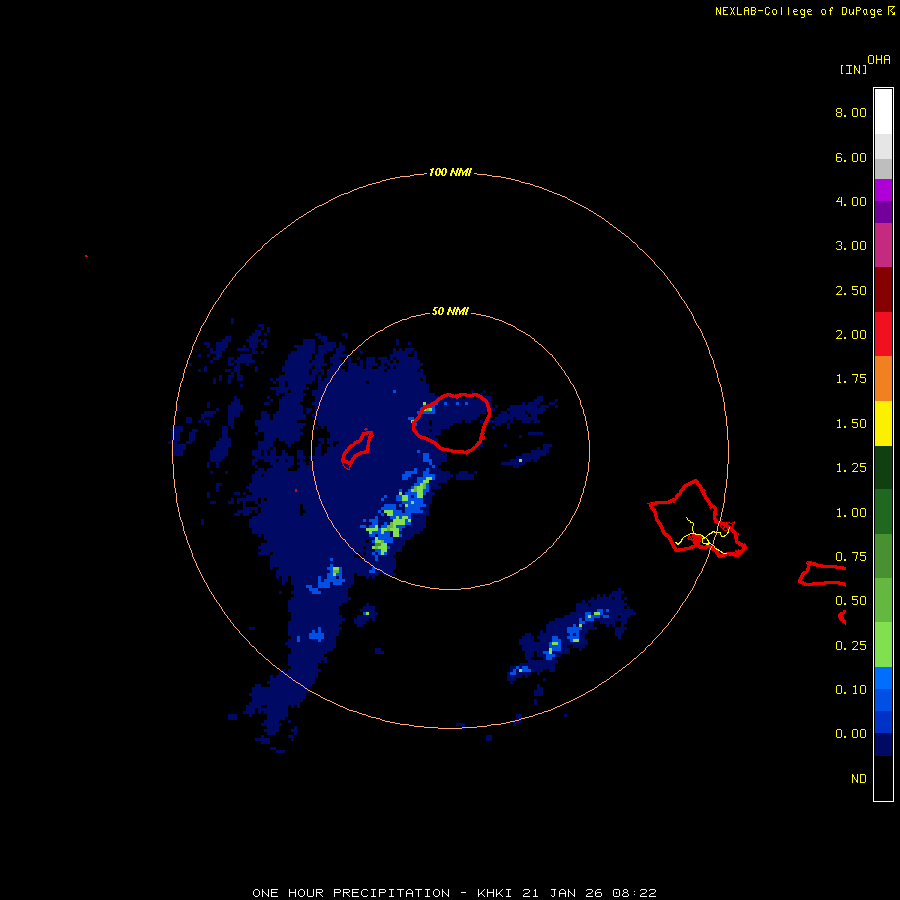This screenshot has height=900, width=900.
Task: Click the 1.75 legend value
Action: [851, 379]
